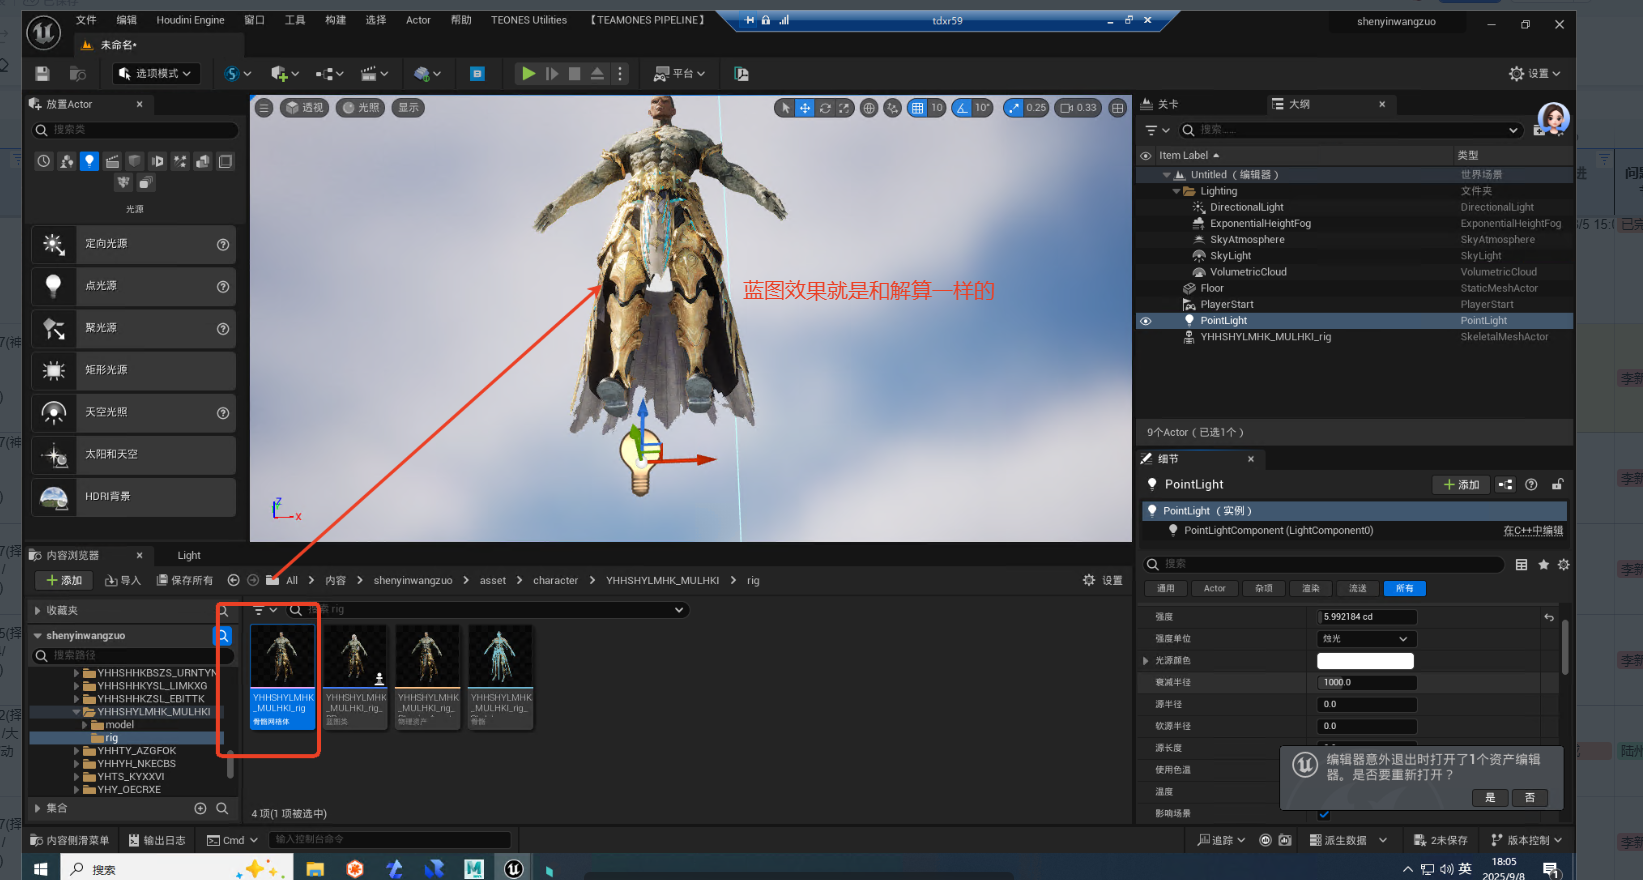Toggle grid snapping in viewport toolbar
Viewport: 1643px width, 880px height.
pos(917,108)
